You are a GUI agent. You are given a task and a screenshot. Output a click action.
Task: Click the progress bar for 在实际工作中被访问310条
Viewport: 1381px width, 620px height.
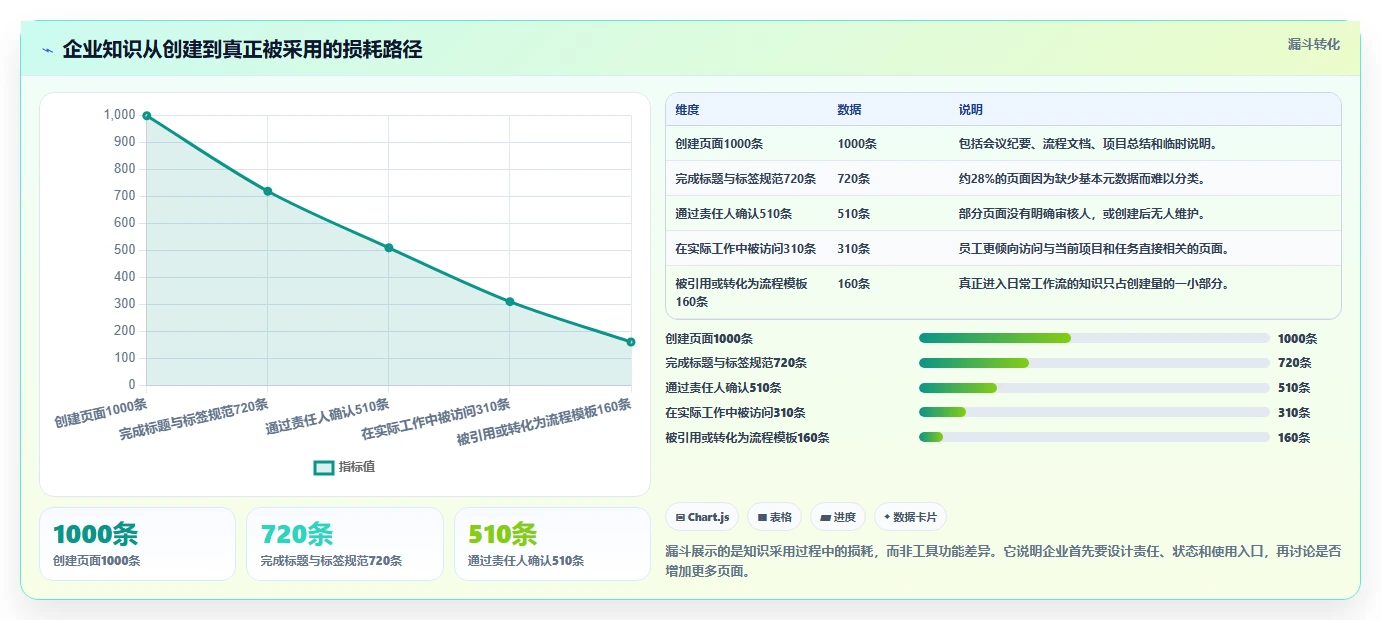pos(1094,412)
